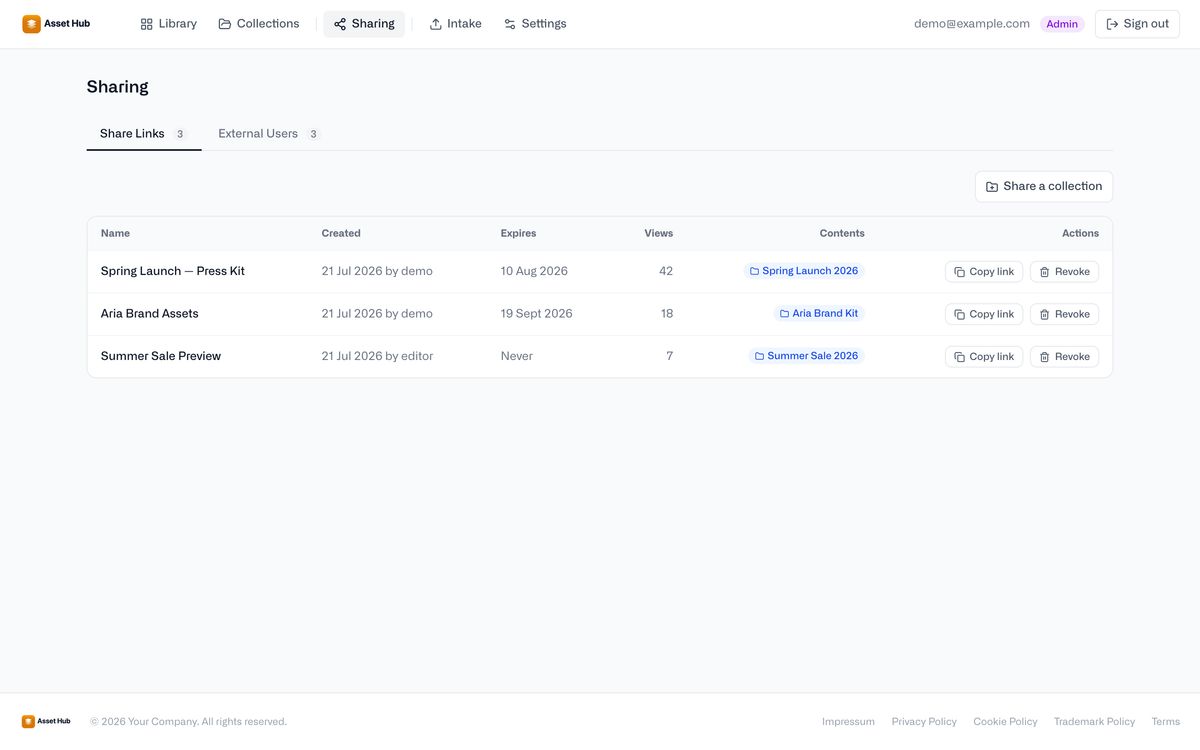Click 21 Jul 2026 by editor cell
Viewport: 1200px width, 750px height.
tap(377, 356)
